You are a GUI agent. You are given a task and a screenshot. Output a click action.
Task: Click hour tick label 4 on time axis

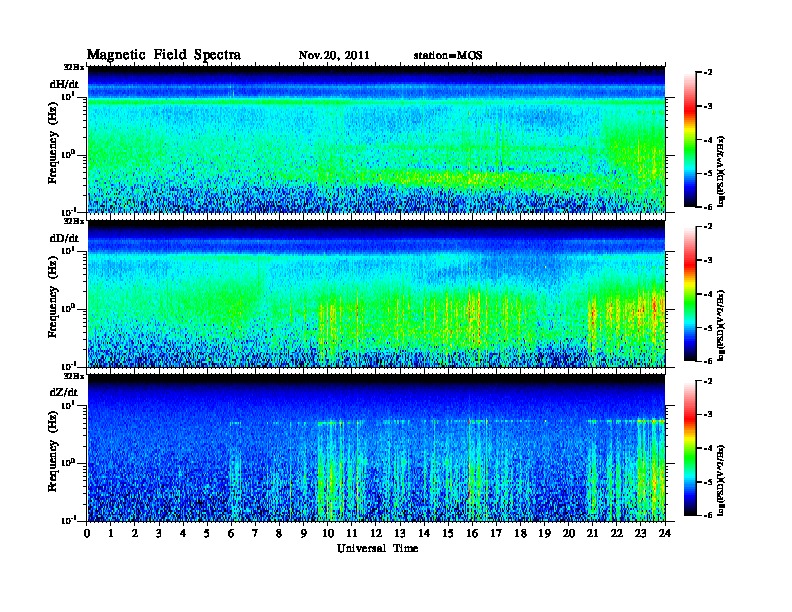[183, 534]
